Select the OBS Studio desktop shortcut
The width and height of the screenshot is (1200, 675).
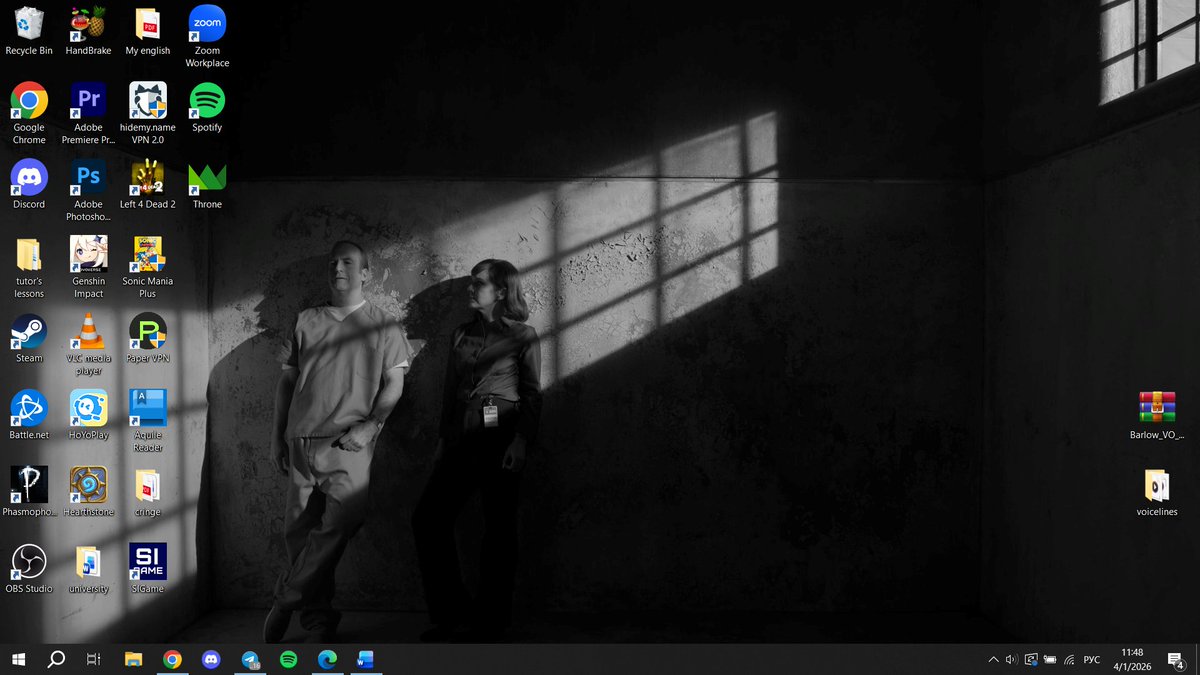coord(29,570)
